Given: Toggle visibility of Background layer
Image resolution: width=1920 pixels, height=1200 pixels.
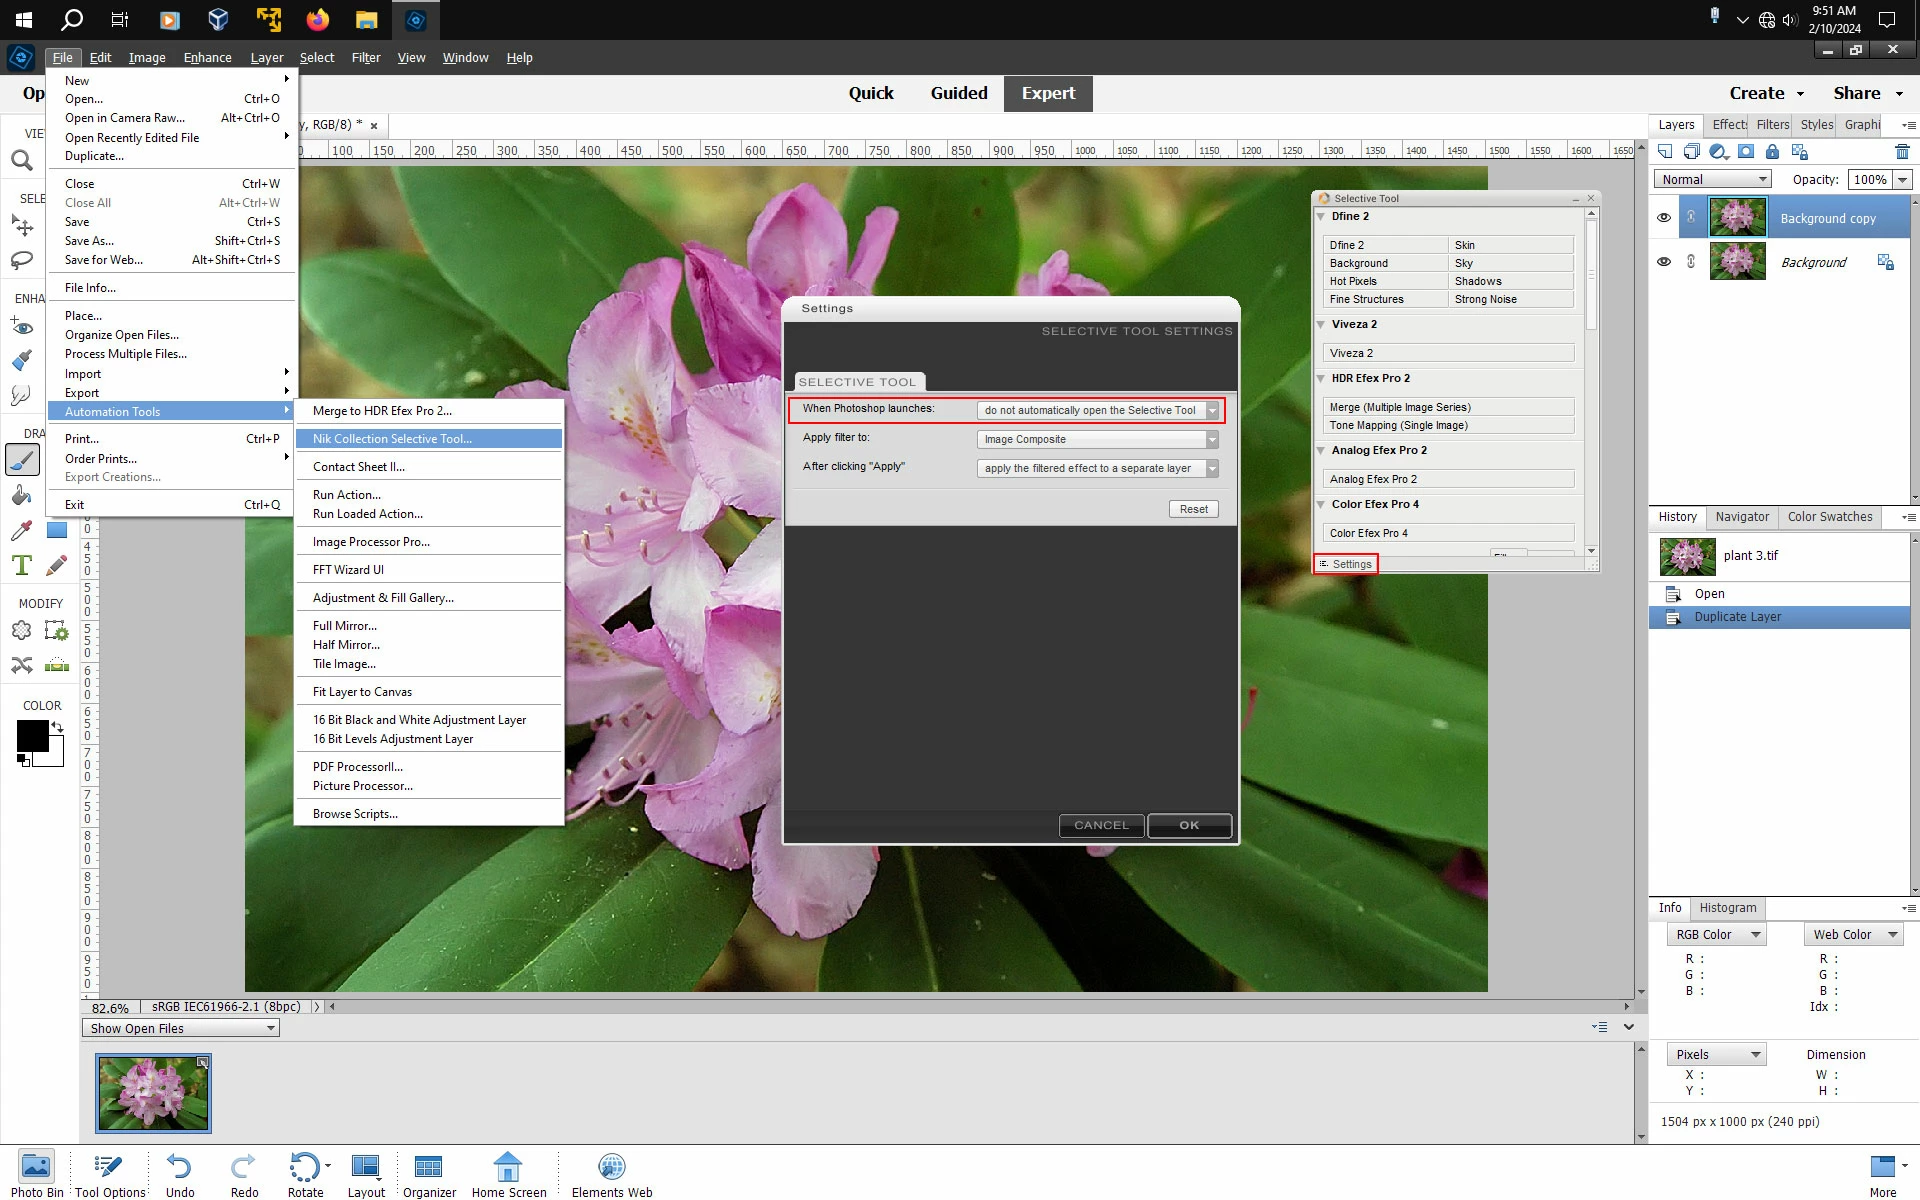Looking at the screenshot, I should click(x=1664, y=262).
